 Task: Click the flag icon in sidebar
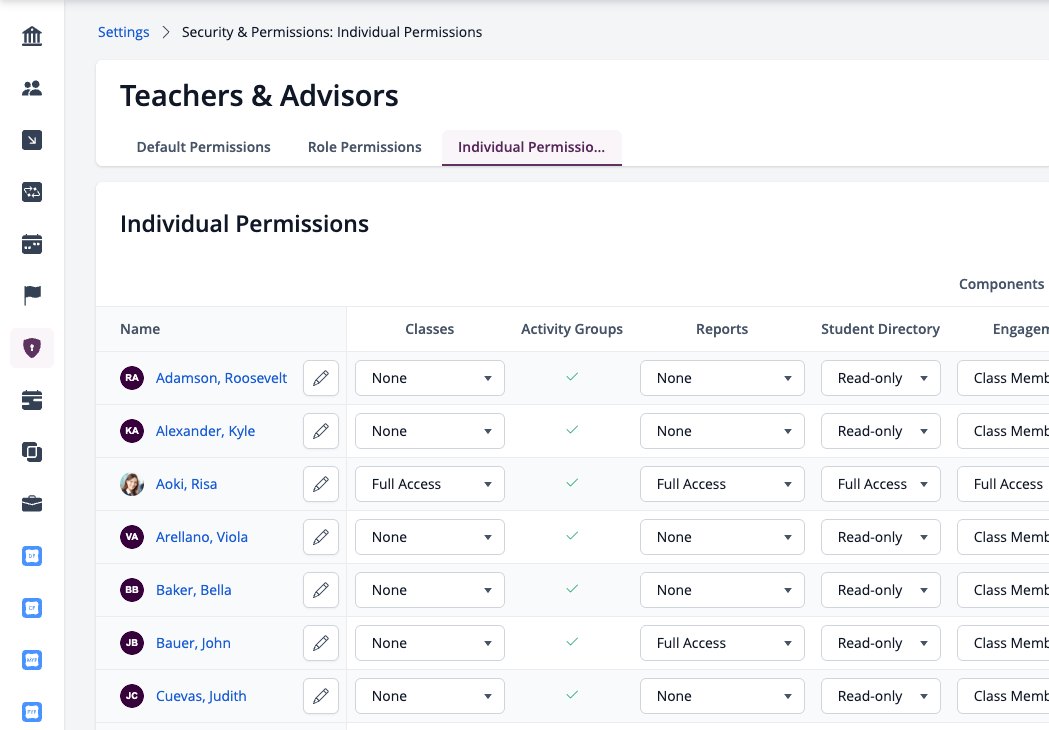(31, 295)
